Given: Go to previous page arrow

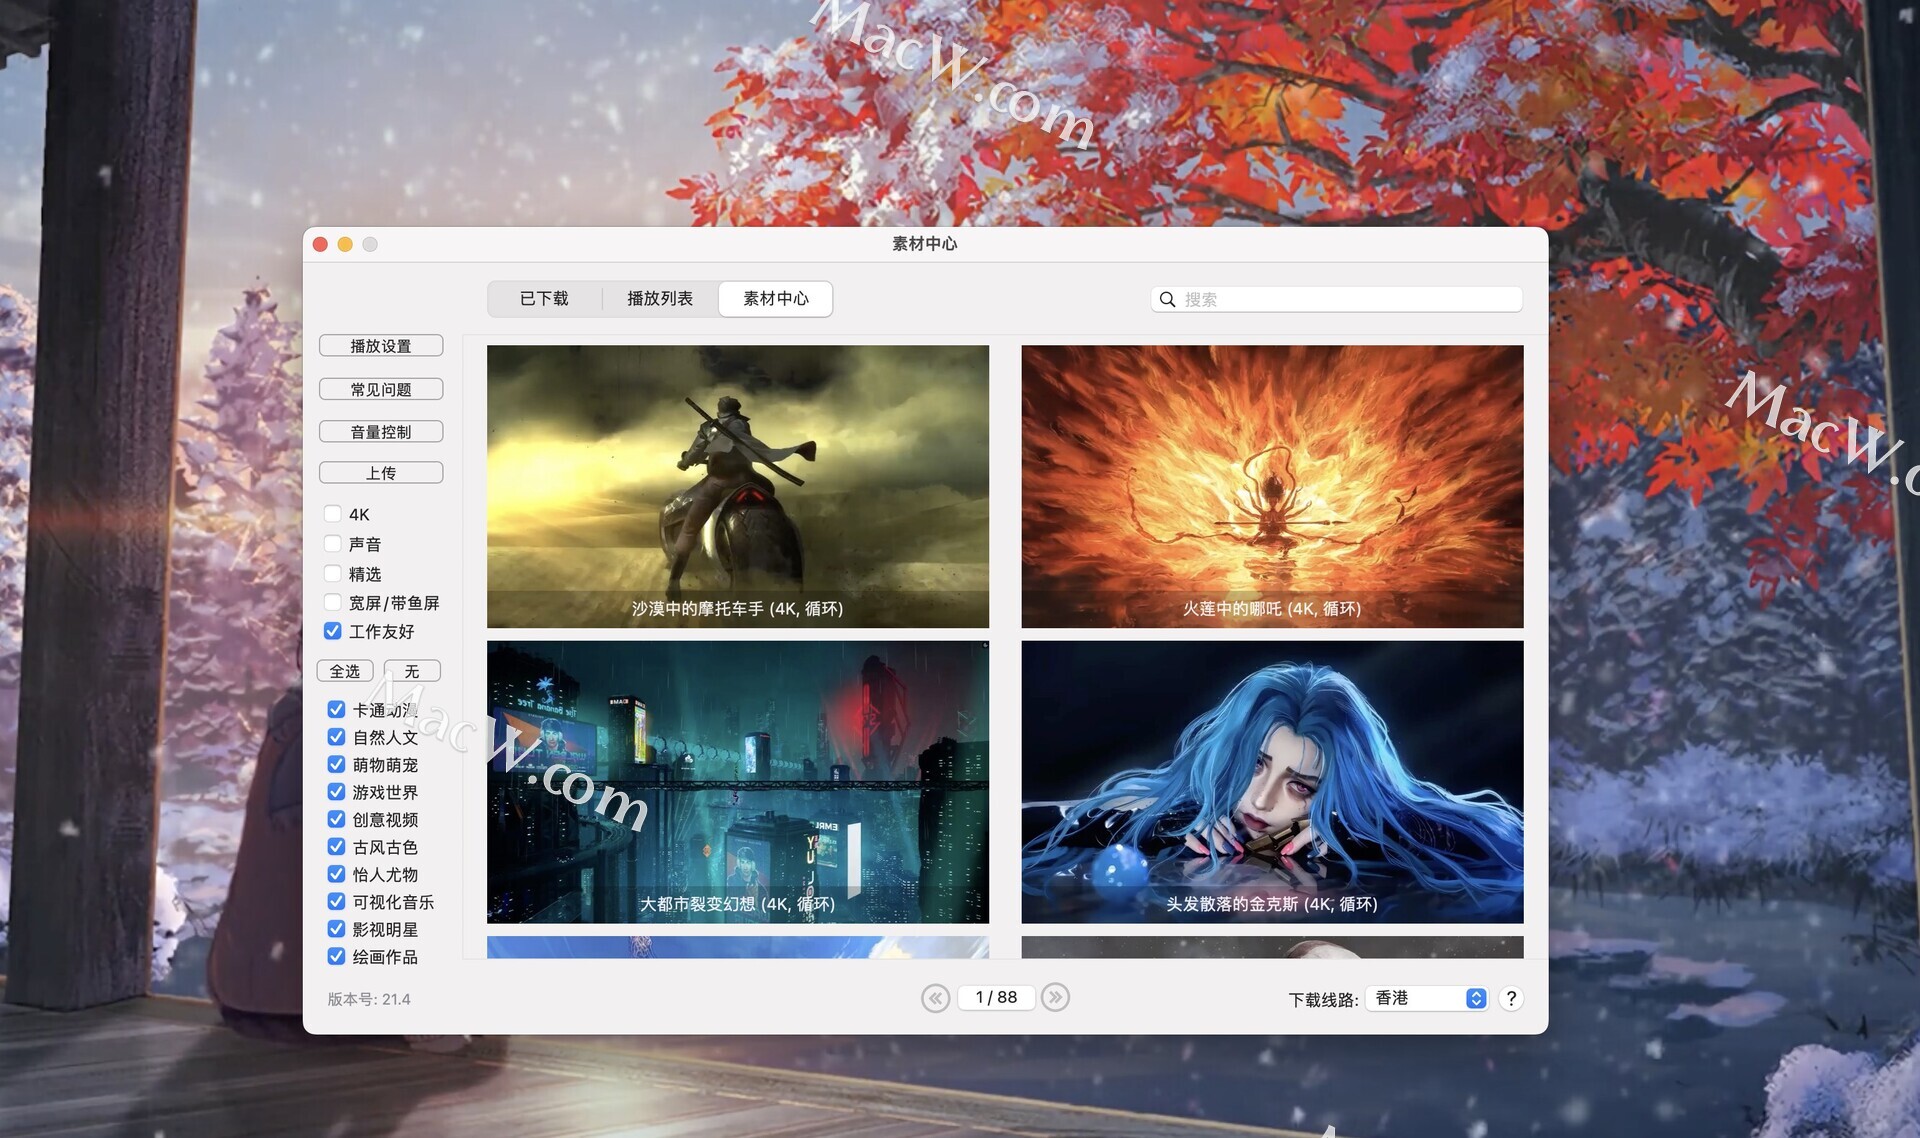Looking at the screenshot, I should click(935, 998).
